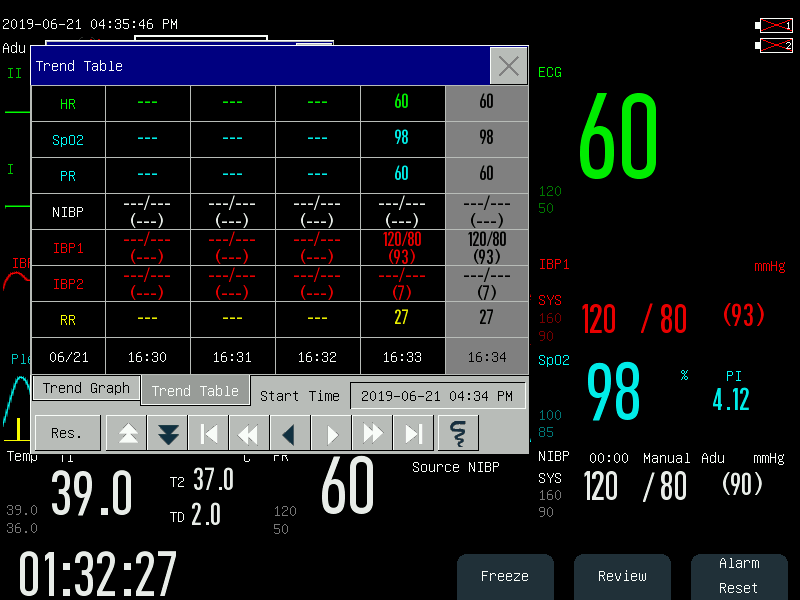This screenshot has width=800, height=600.
Task: Open the large green ECG heart rate 60
Action: (x=618, y=137)
